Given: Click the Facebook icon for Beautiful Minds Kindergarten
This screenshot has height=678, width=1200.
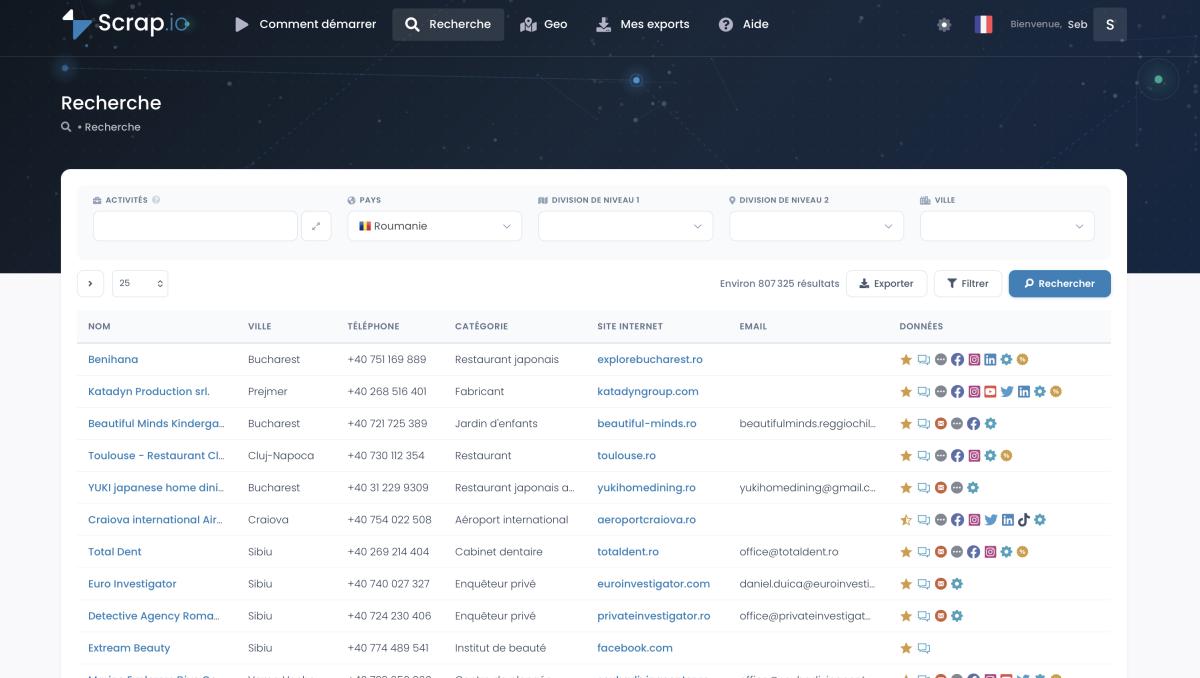Looking at the screenshot, I should point(973,424).
